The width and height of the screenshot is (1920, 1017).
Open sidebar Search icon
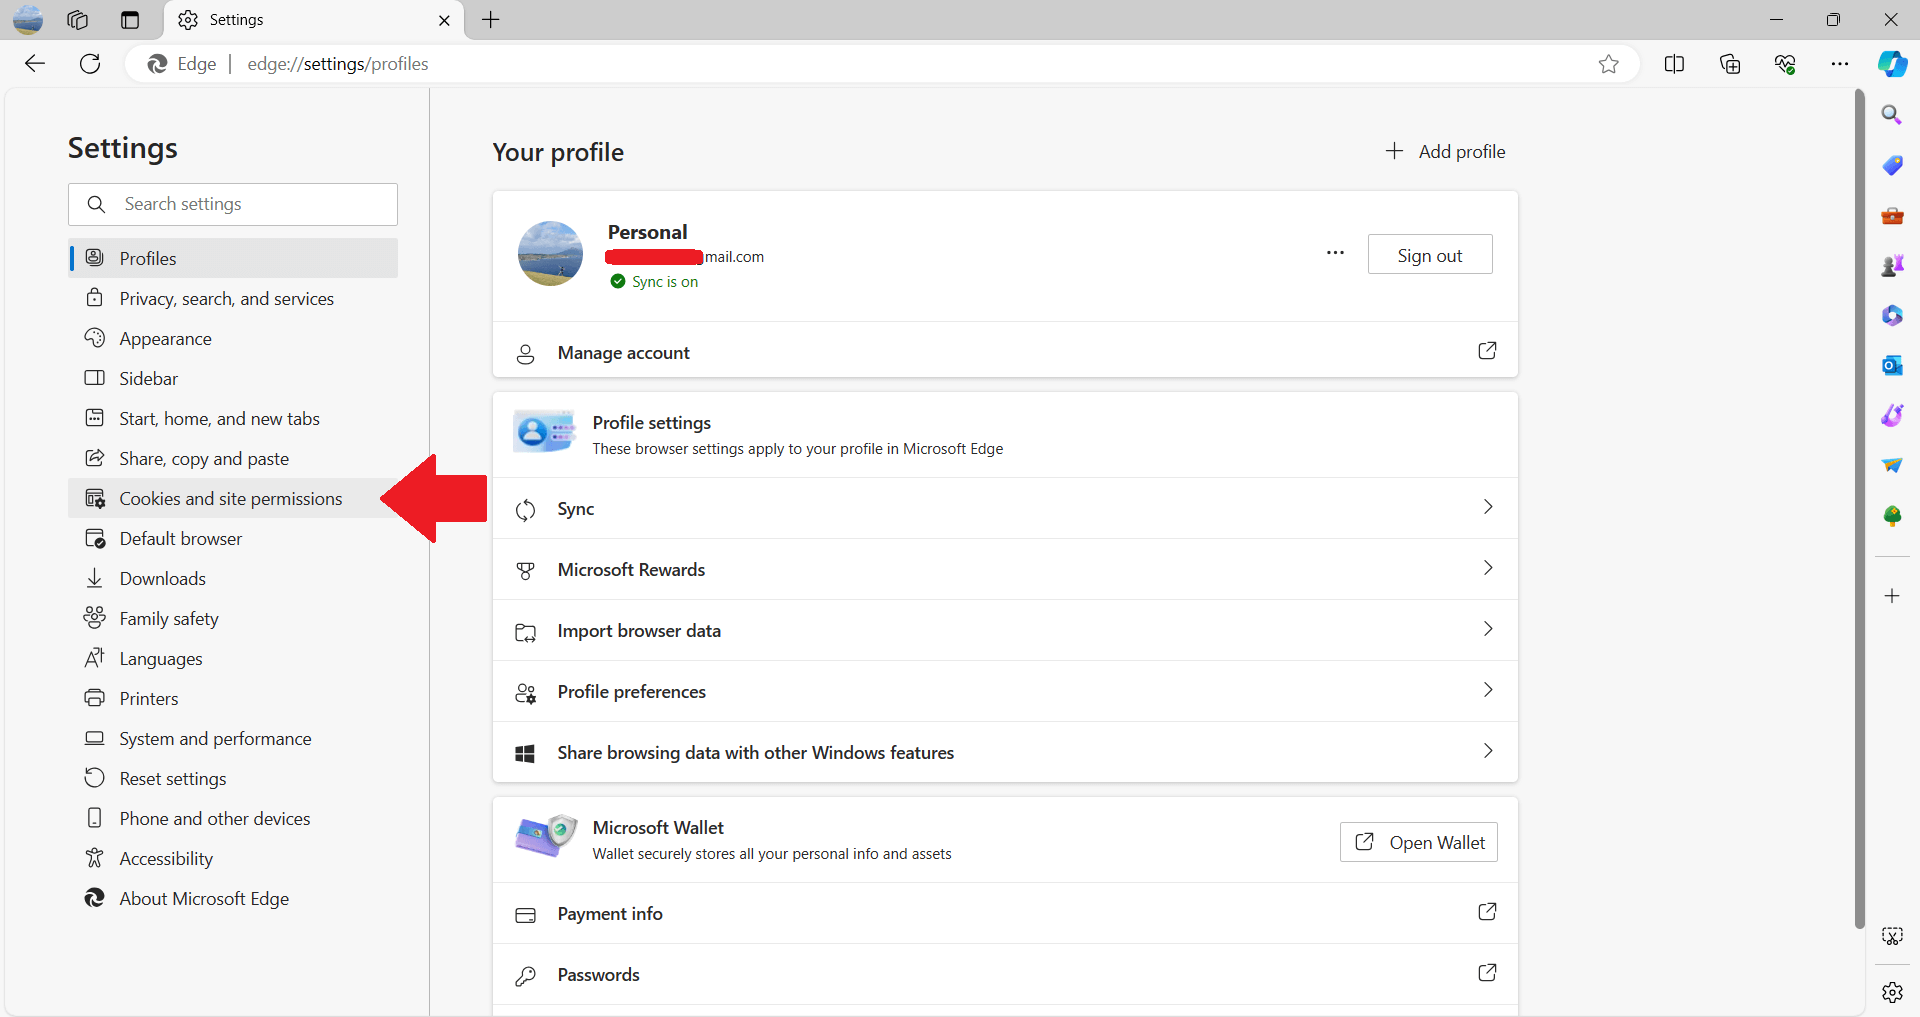pyautogui.click(x=1892, y=115)
